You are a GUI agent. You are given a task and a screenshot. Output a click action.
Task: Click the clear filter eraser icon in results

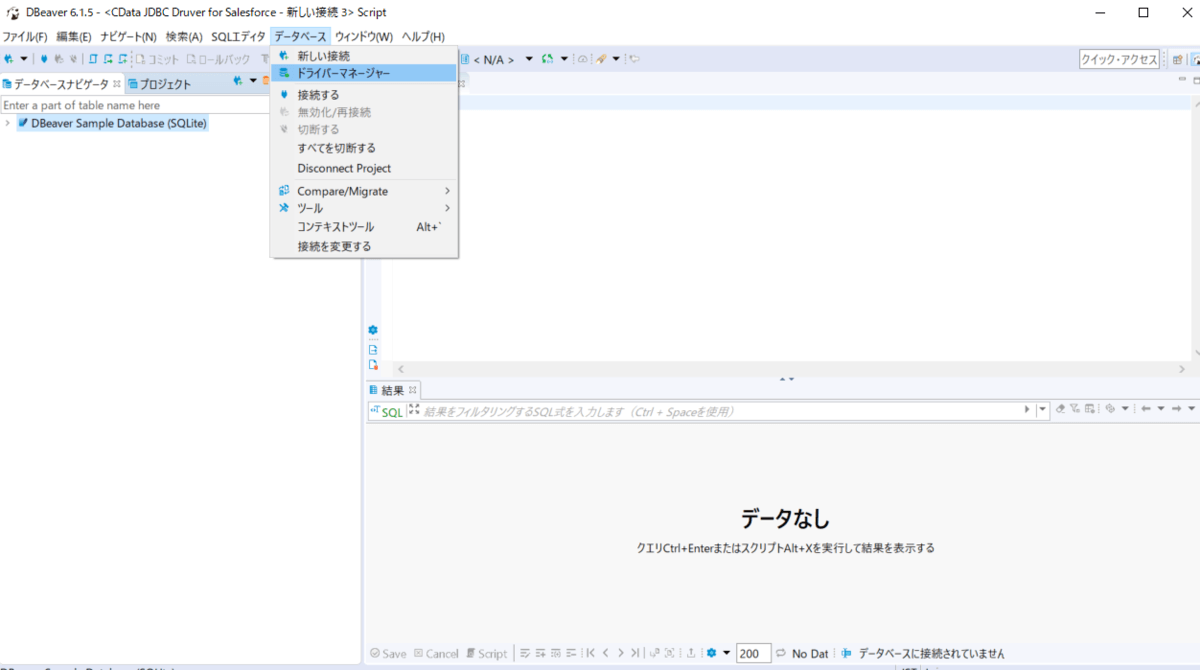point(1062,409)
